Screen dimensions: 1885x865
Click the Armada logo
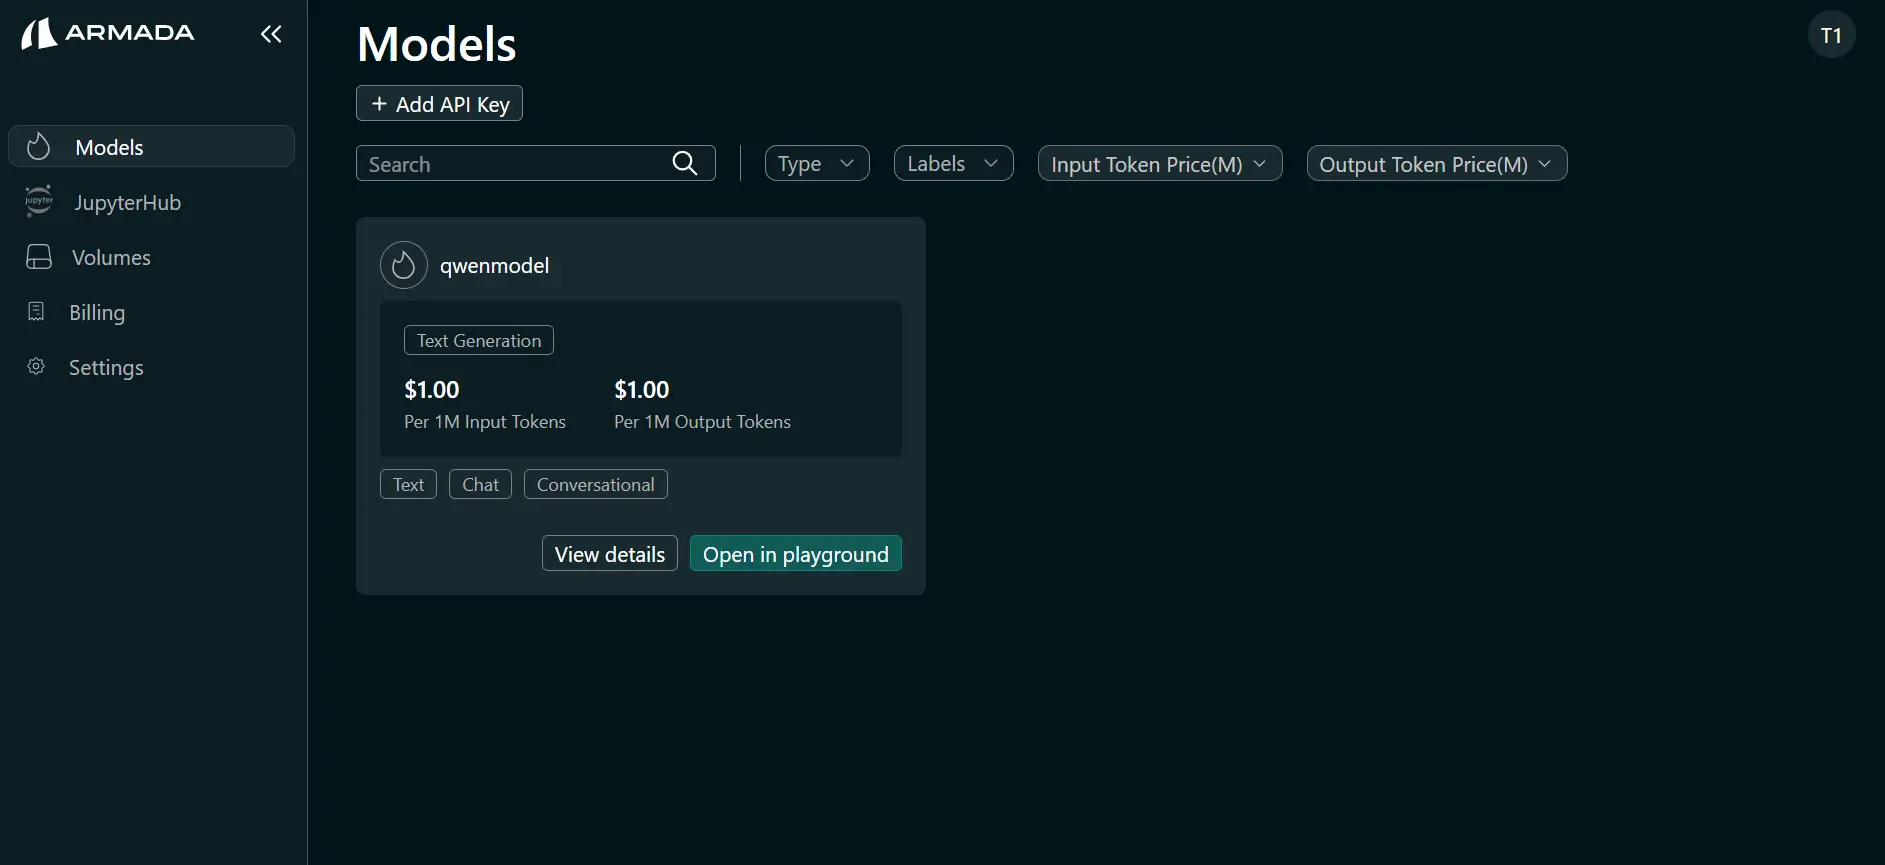pyautogui.click(x=108, y=34)
